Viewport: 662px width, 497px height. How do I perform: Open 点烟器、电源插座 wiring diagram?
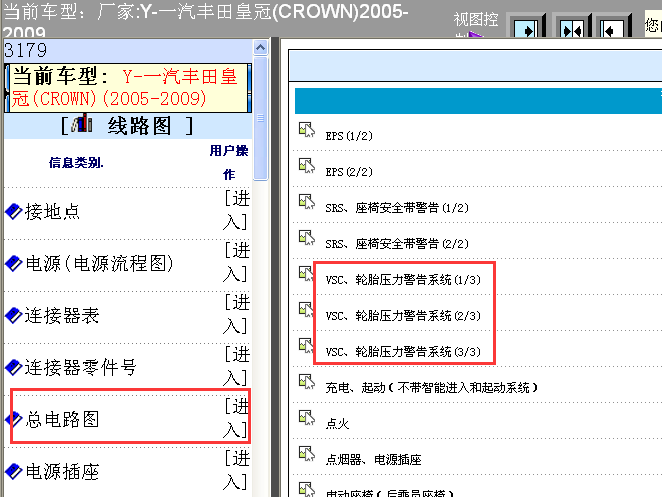tap(373, 459)
